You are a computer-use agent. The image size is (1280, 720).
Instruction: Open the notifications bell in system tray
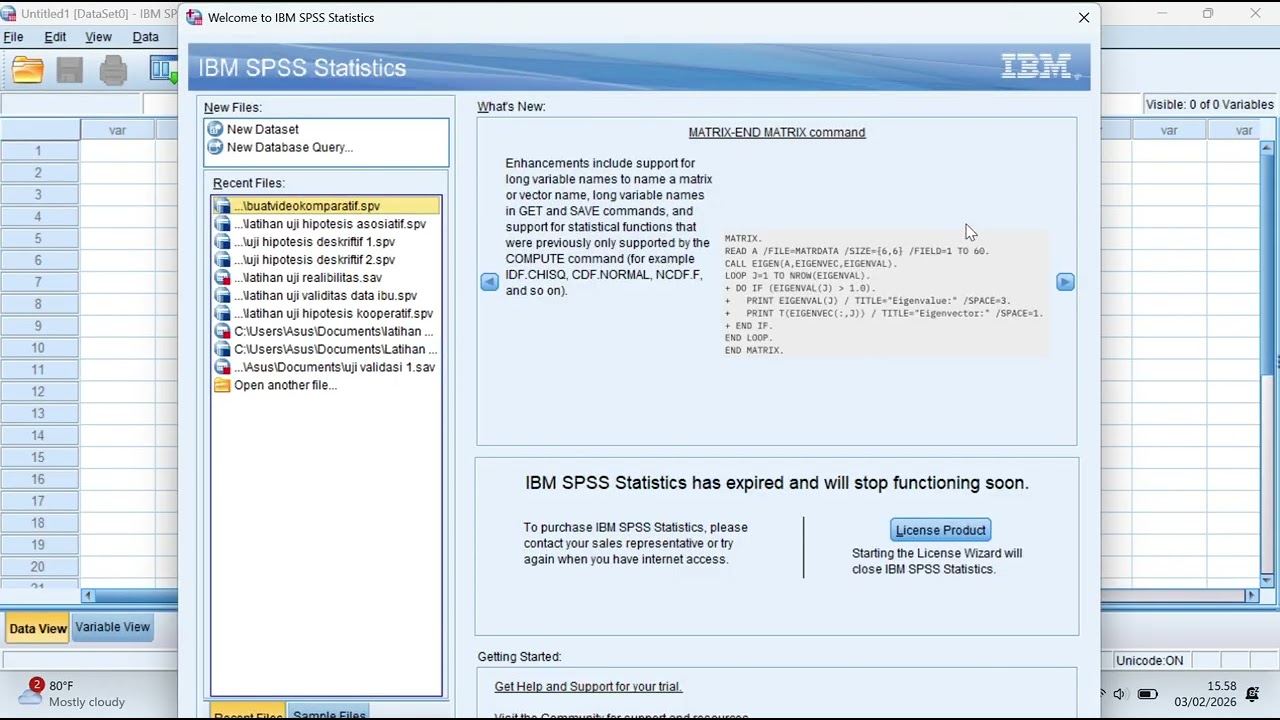pyautogui.click(x=1254, y=694)
